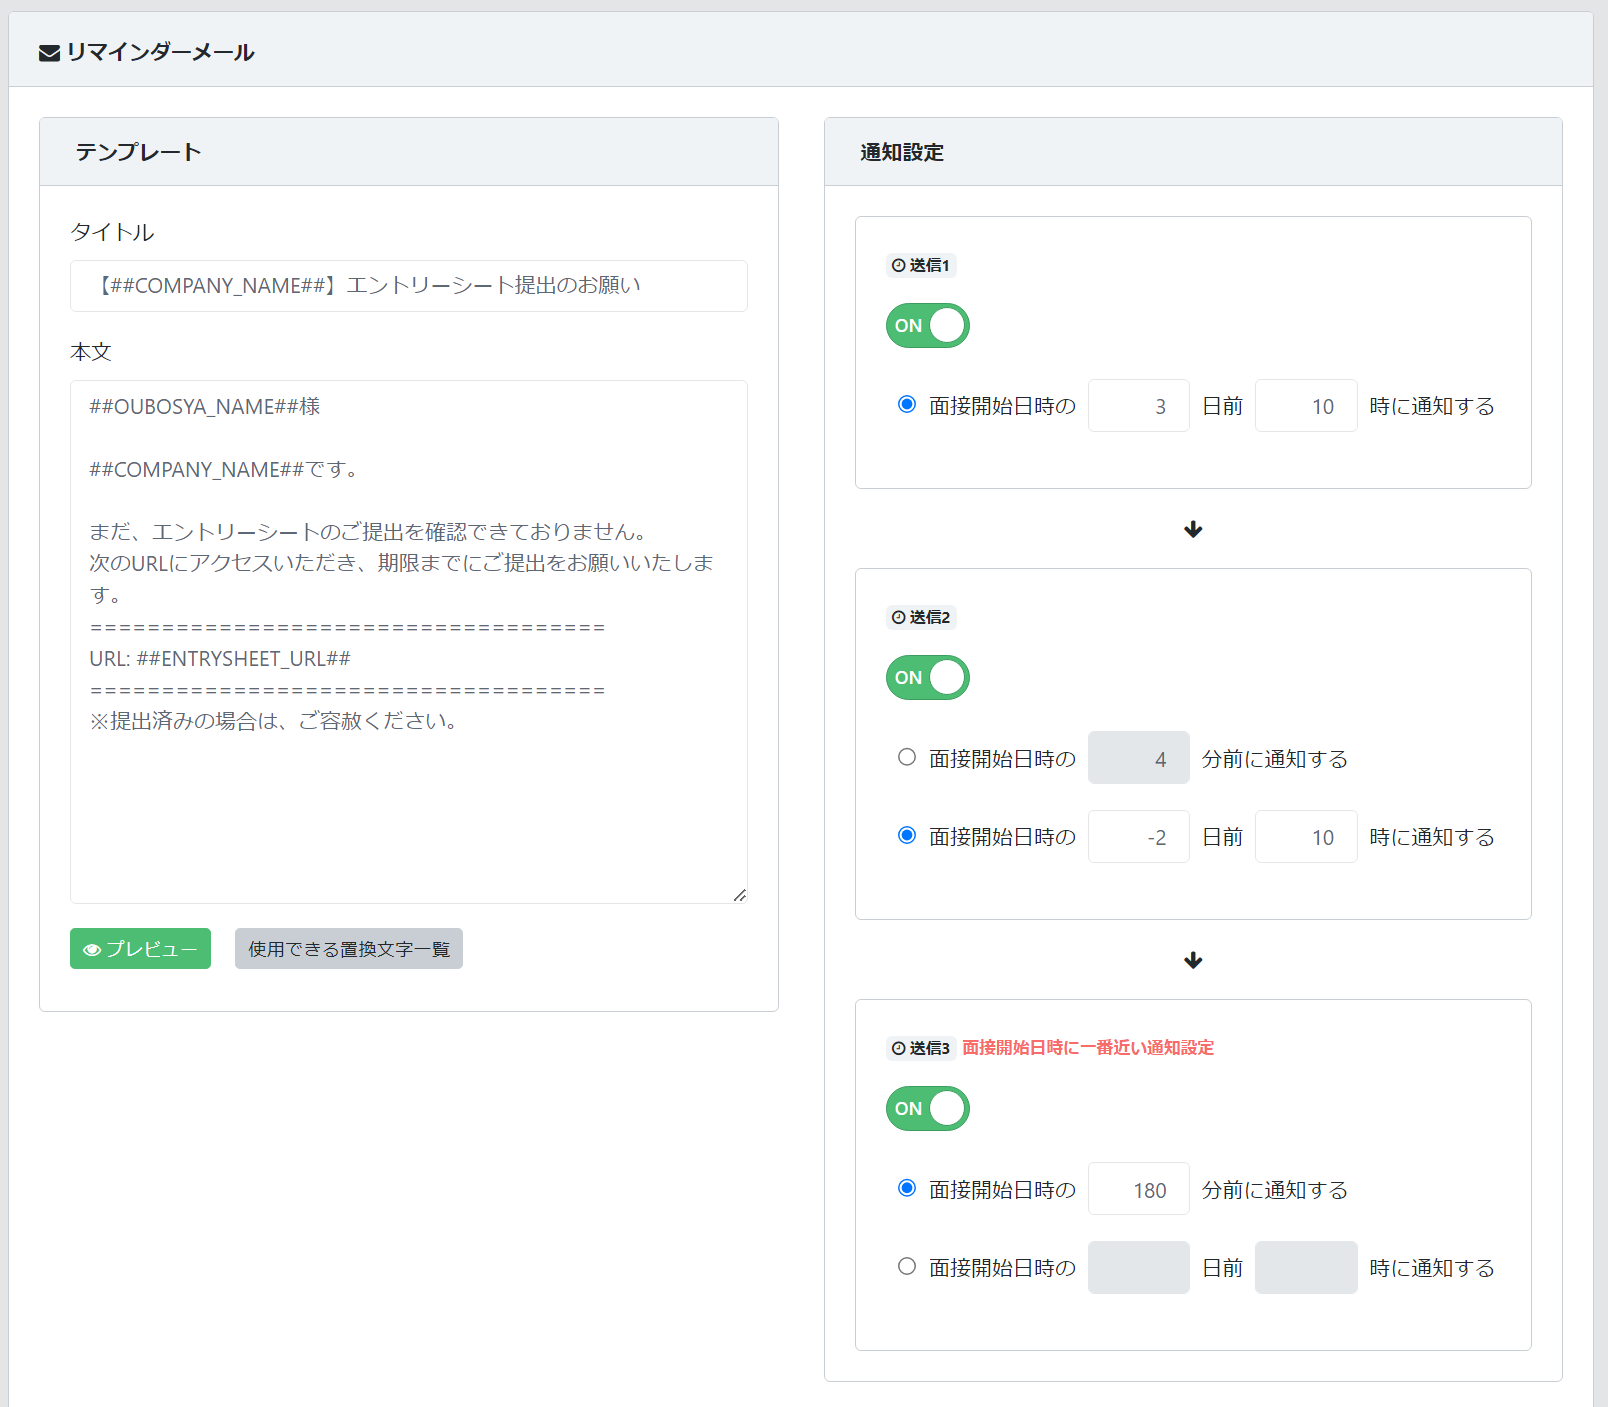Click the clock icon on 送信2 badge
This screenshot has height=1407, width=1608.
(899, 617)
